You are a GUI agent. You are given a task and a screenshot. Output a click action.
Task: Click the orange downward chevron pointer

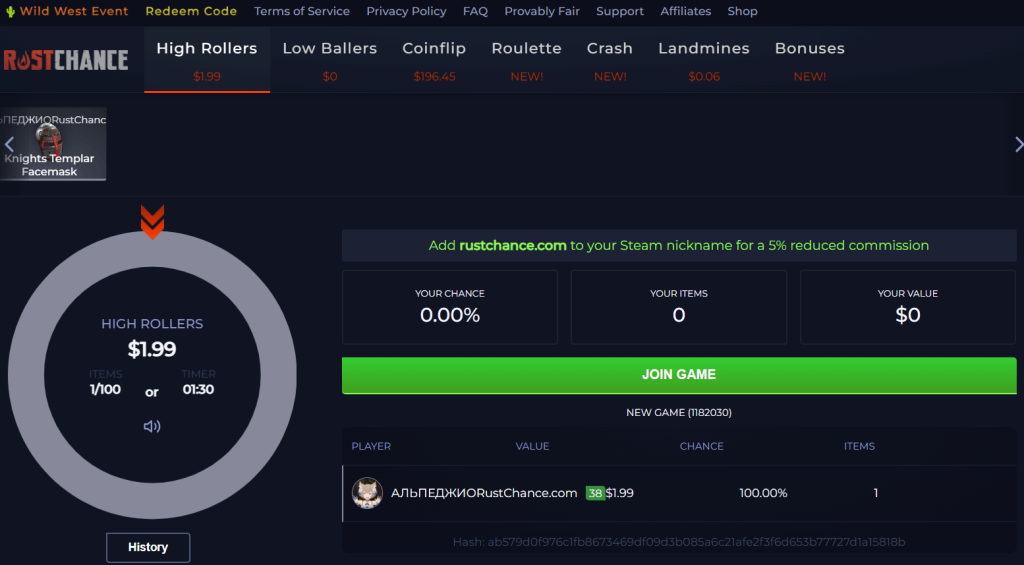[x=152, y=222]
